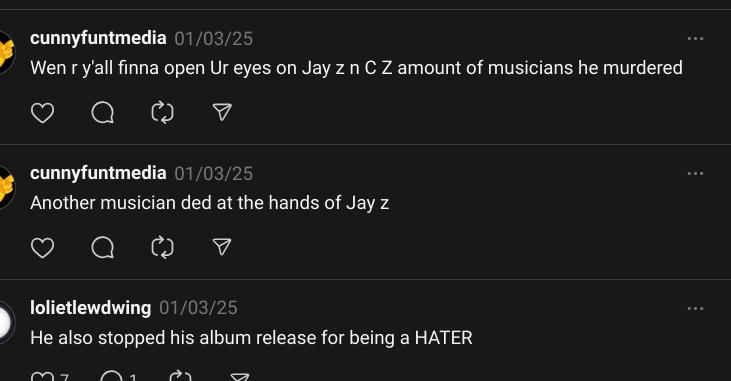
Task: Open more options on 'Another musician ded' post
Action: click(695, 173)
